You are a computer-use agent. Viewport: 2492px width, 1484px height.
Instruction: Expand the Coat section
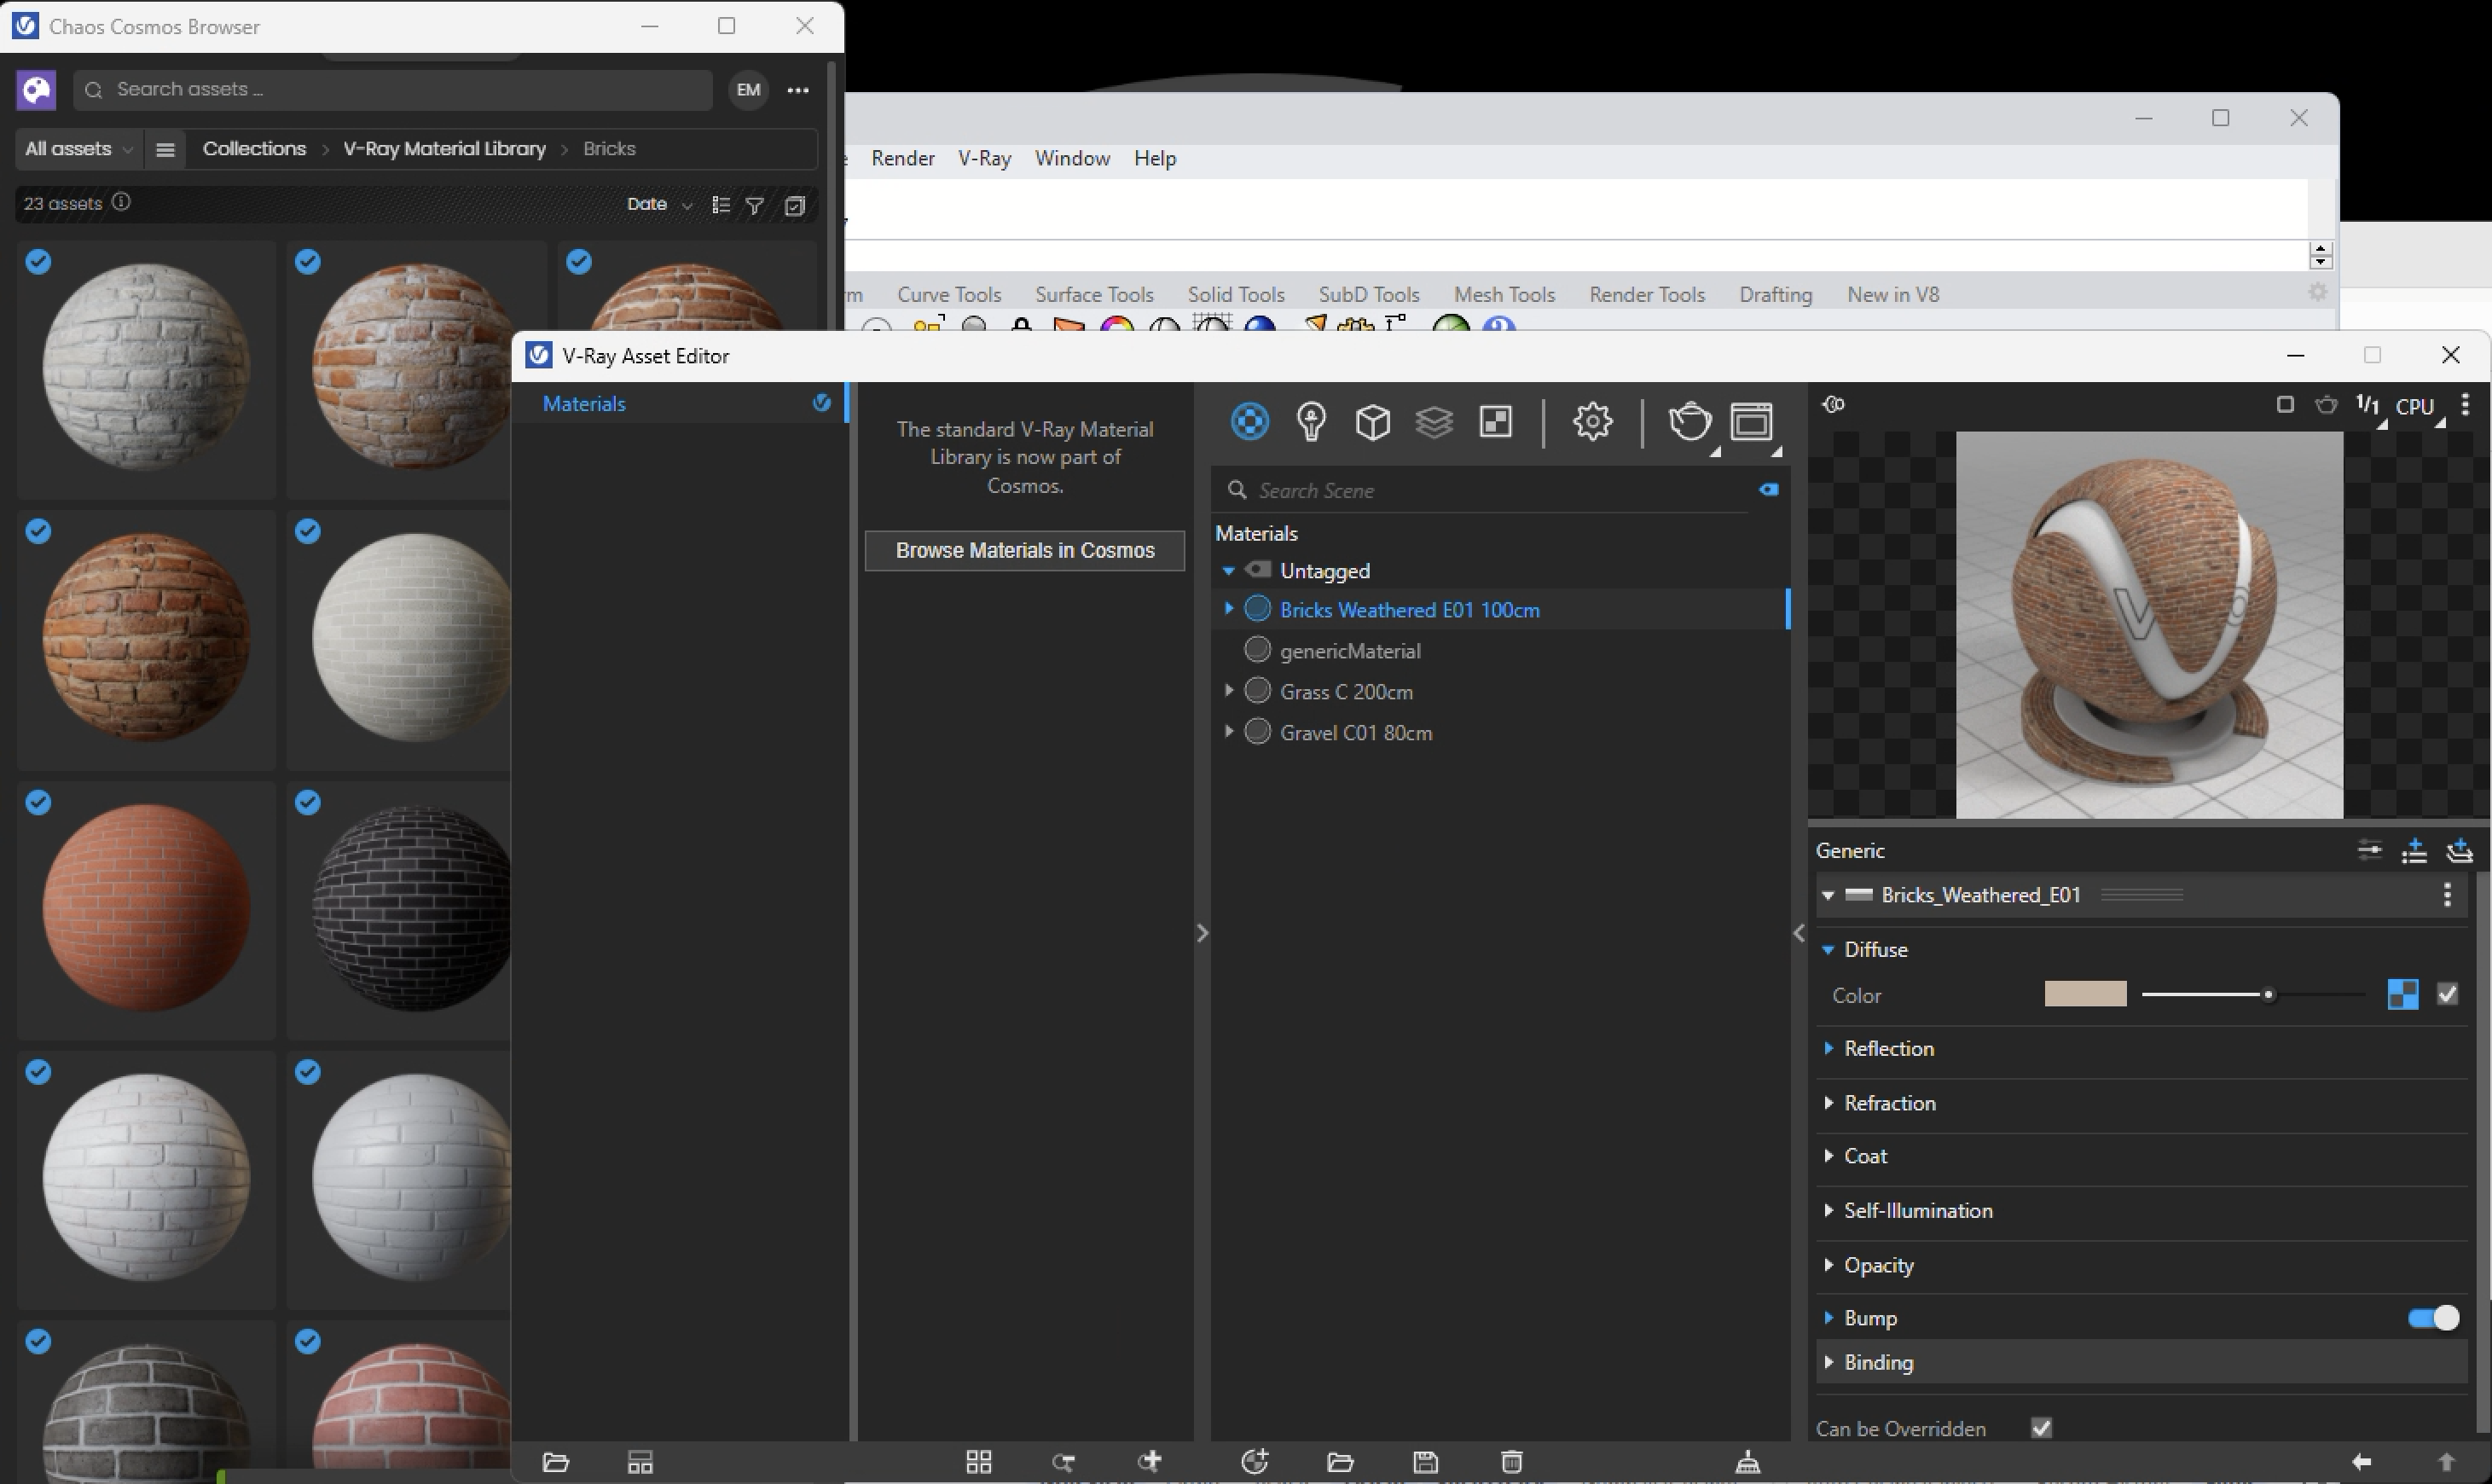point(1828,1155)
